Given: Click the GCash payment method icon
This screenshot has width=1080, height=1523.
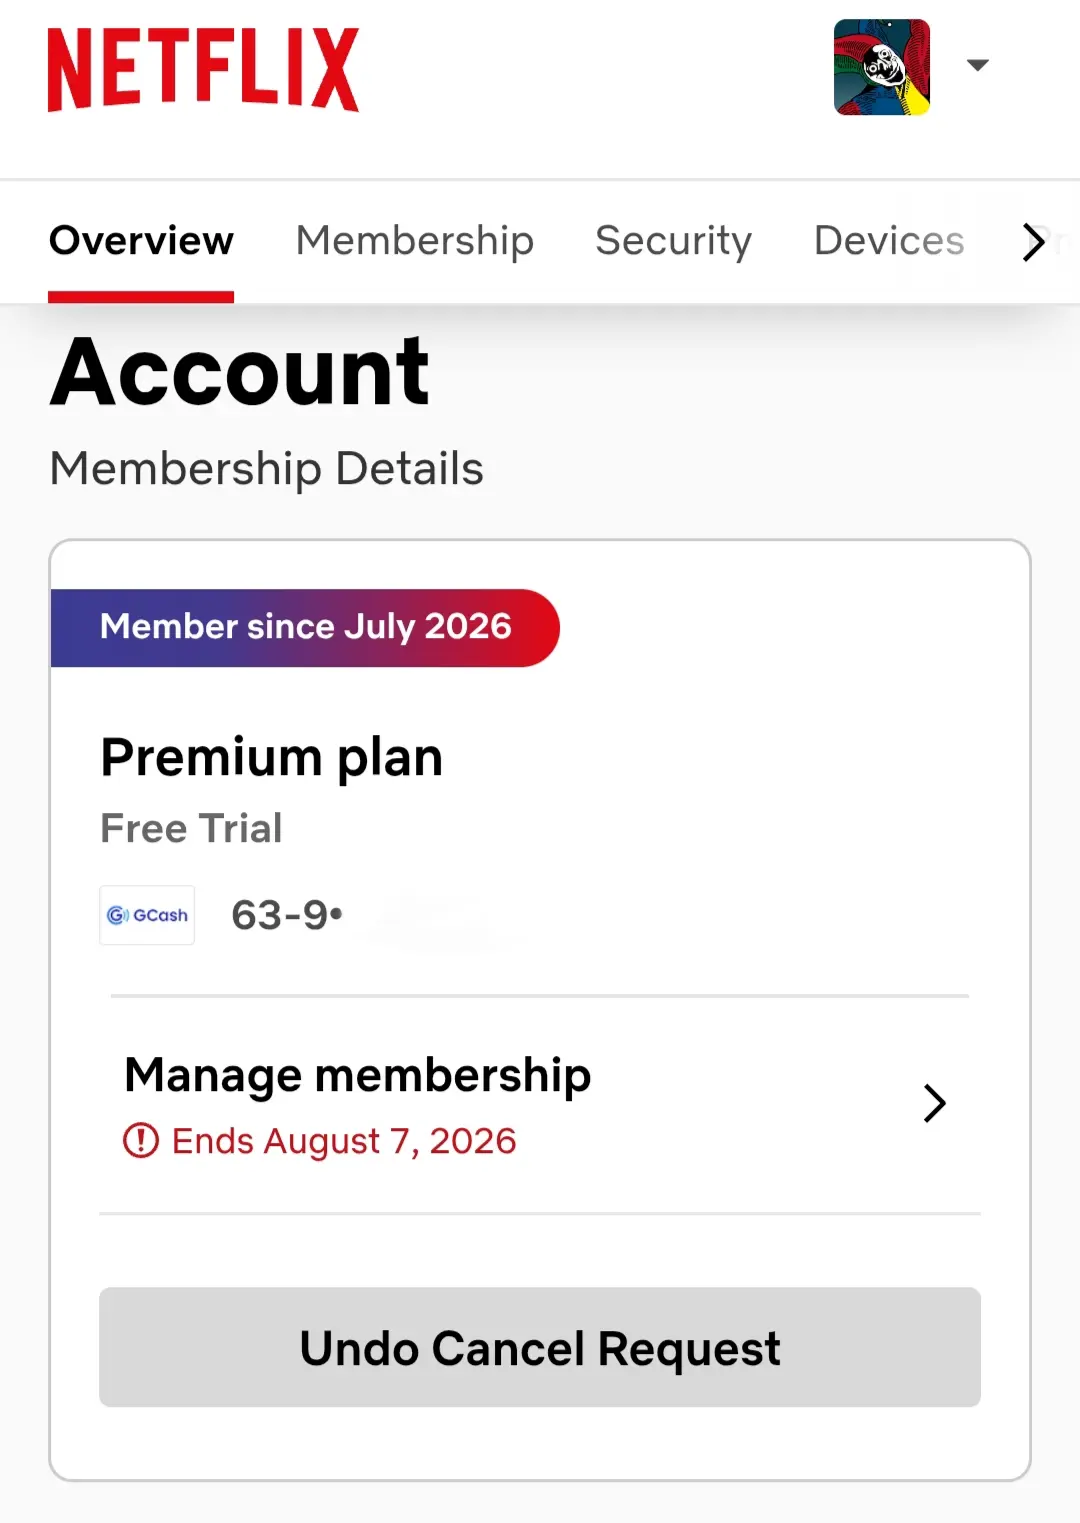Looking at the screenshot, I should (x=147, y=915).
